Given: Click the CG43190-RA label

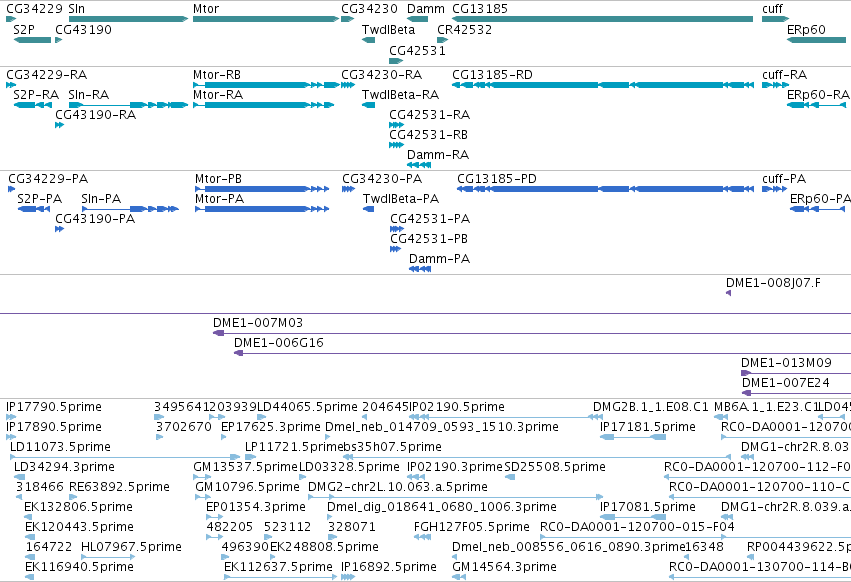Looking at the screenshot, I should pyautogui.click(x=96, y=115).
